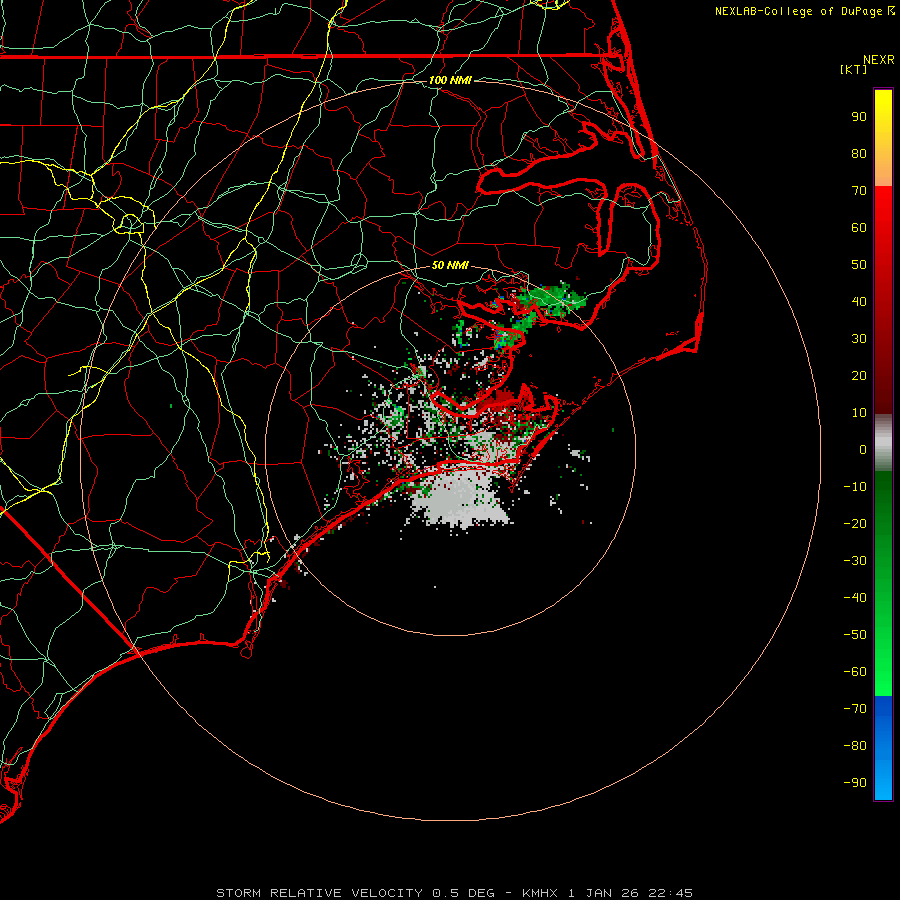The image size is (900, 900).
Task: Click the -30 value on the velocity scale
Action: [855, 561]
